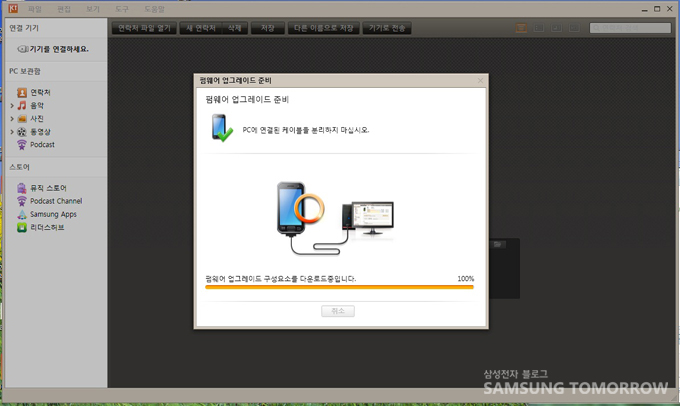Open the 보기 menu
This screenshot has width=680, height=406.
pos(93,9)
